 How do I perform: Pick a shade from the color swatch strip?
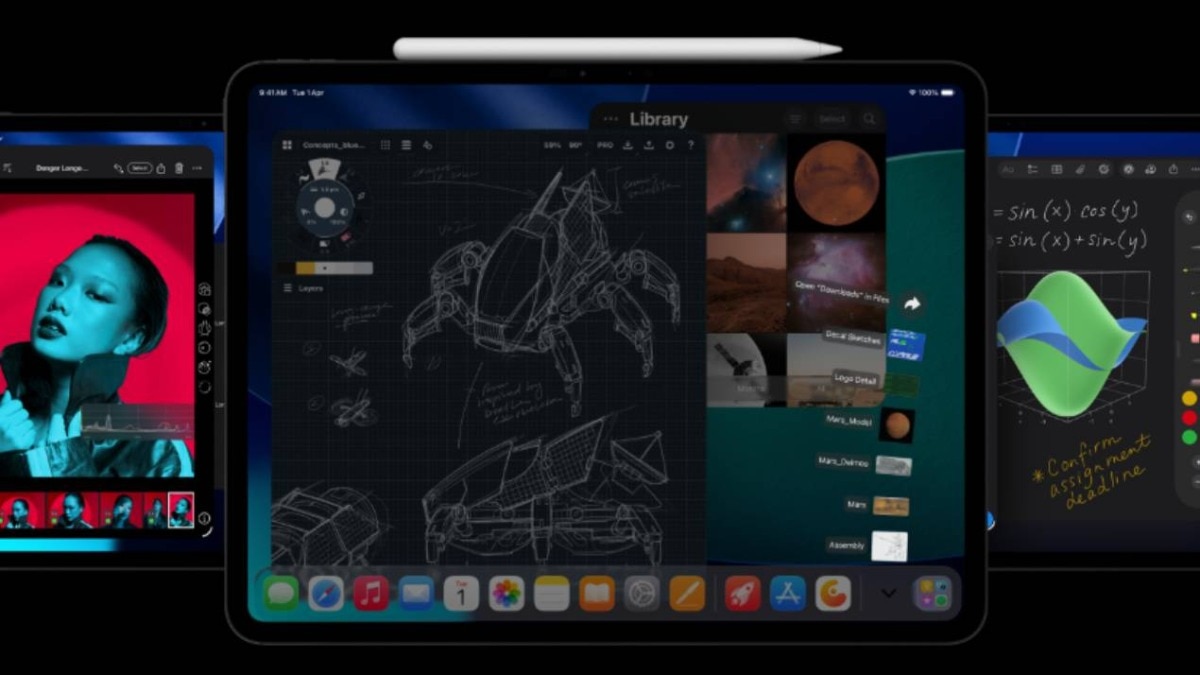click(328, 267)
